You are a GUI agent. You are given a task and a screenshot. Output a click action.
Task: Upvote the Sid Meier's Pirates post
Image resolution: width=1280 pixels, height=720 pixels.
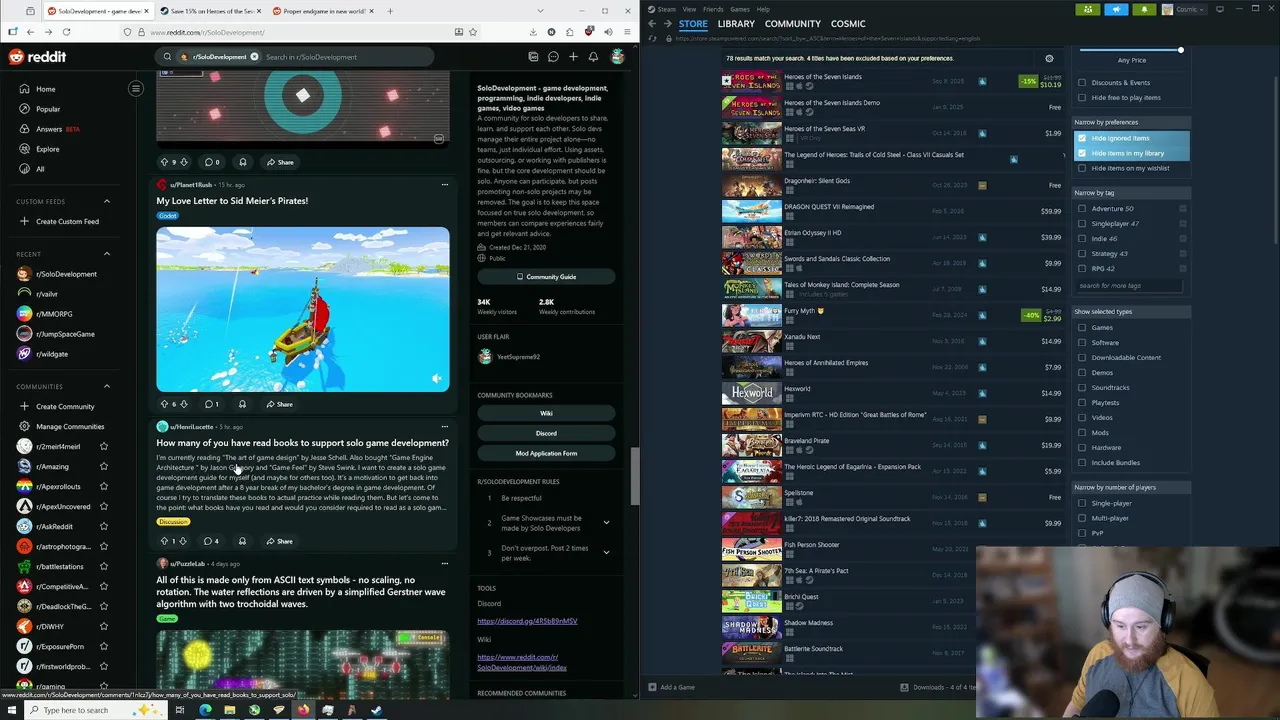[164, 404]
